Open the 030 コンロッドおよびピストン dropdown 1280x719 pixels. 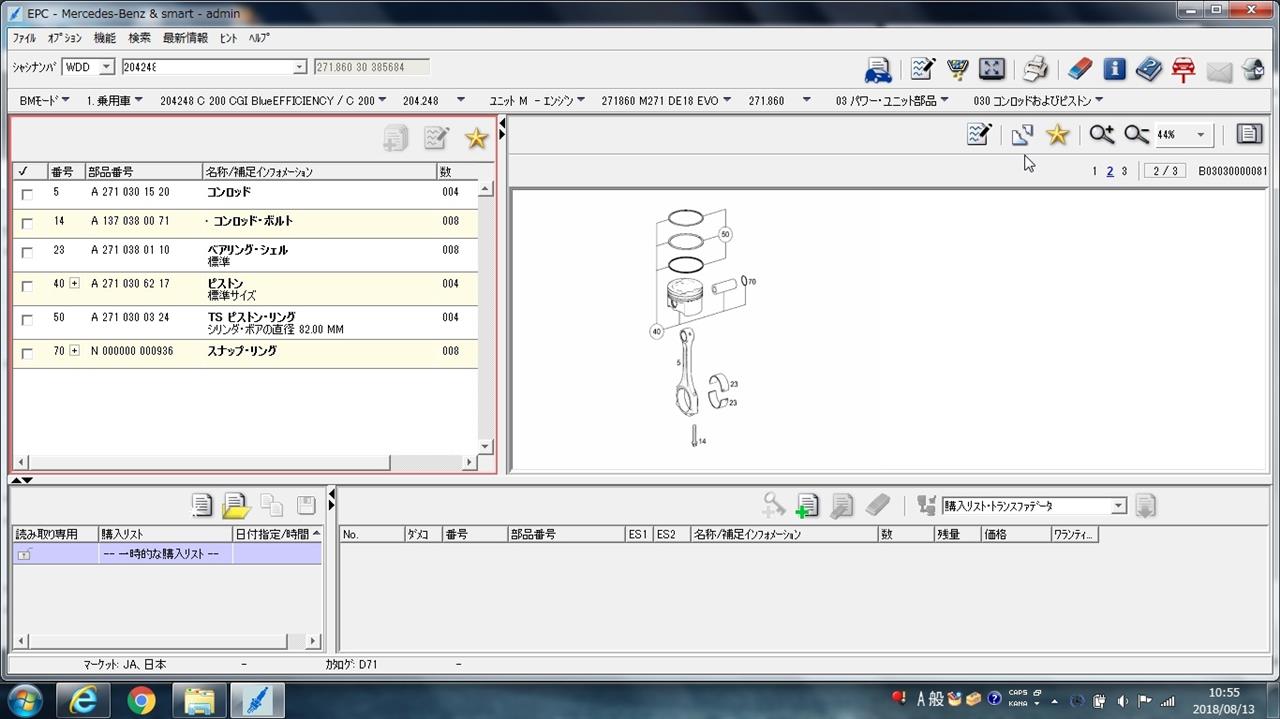(x=1099, y=100)
